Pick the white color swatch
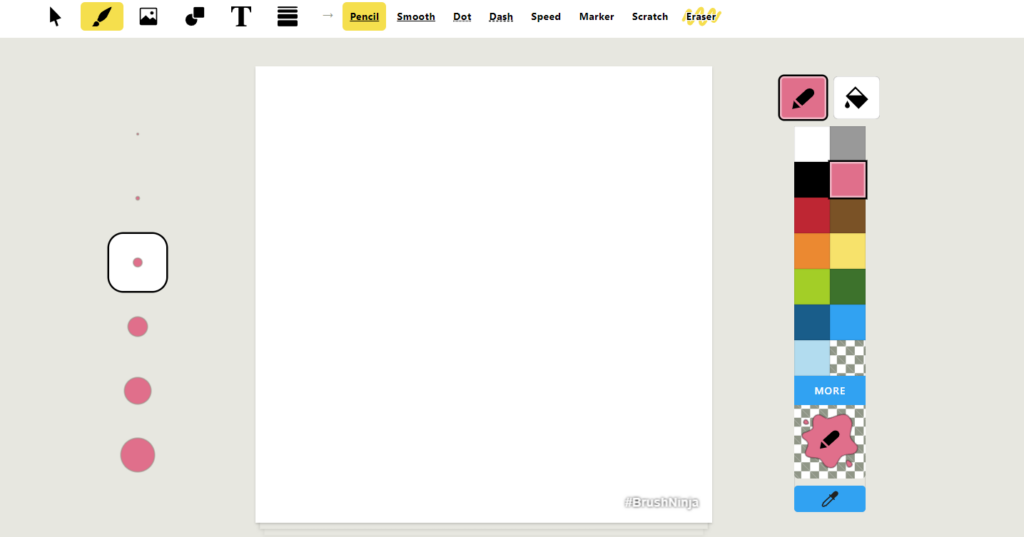Viewport: 1024px width, 537px height. [812, 144]
